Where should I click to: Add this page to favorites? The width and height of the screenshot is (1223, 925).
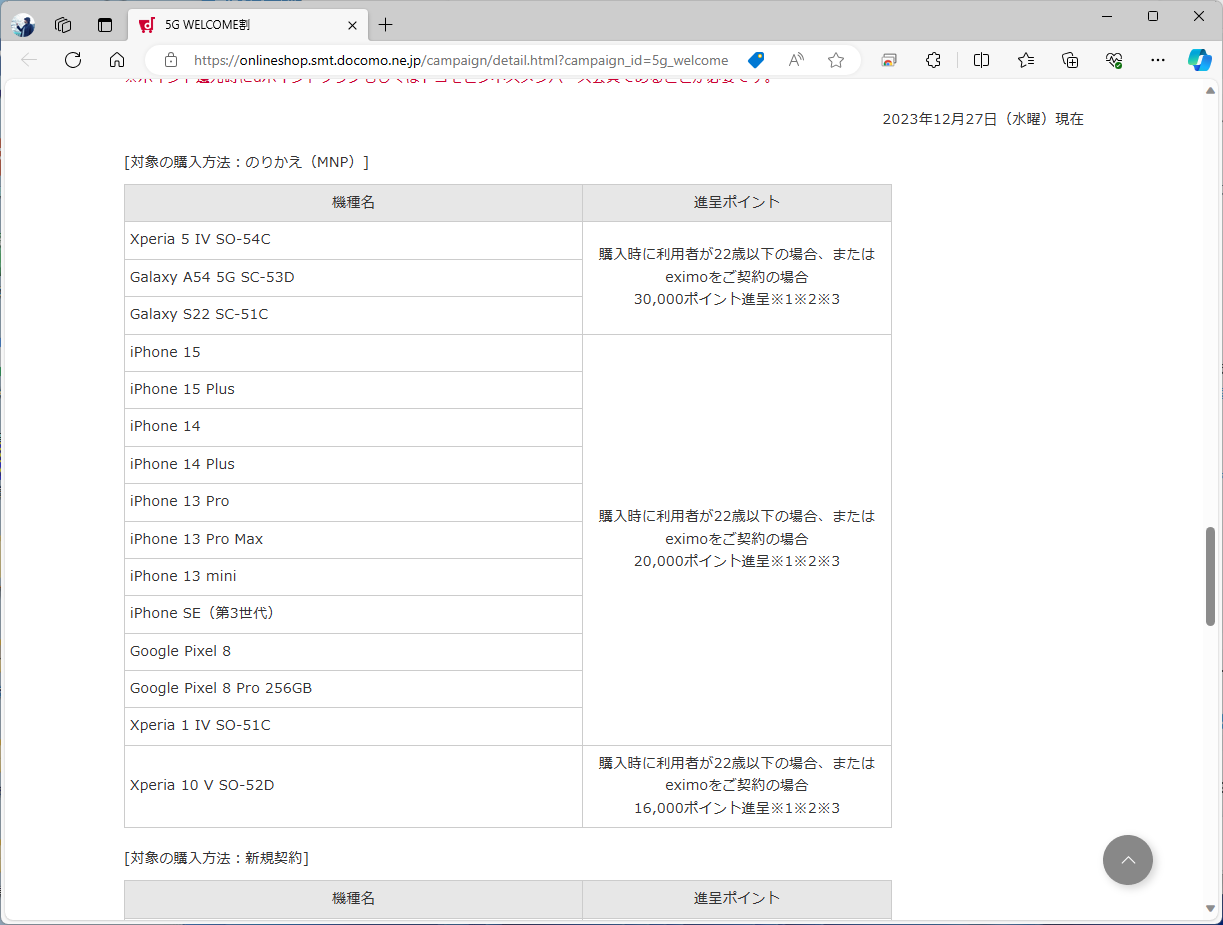835,60
